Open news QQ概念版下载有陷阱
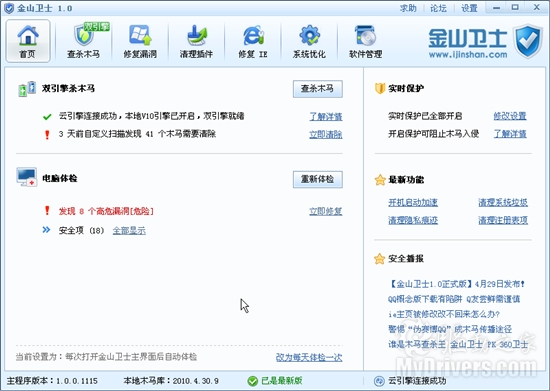 pos(454,299)
